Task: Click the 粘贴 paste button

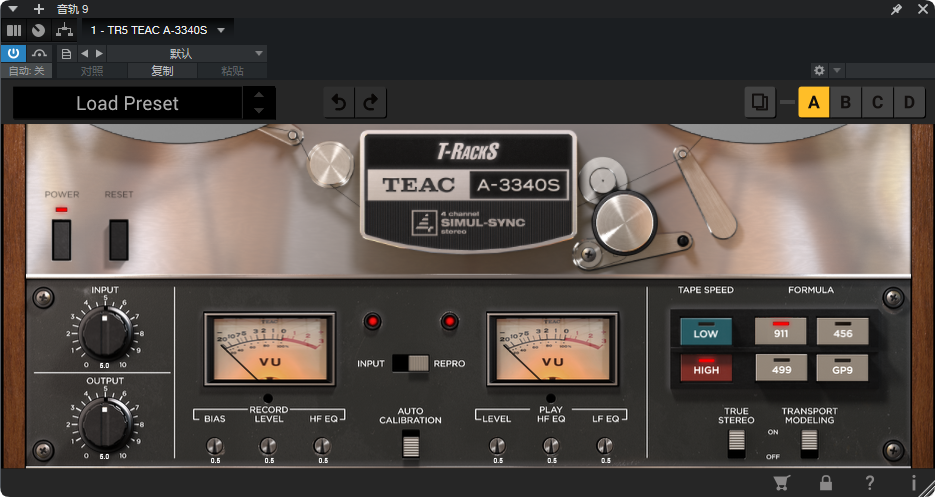Action: click(232, 70)
